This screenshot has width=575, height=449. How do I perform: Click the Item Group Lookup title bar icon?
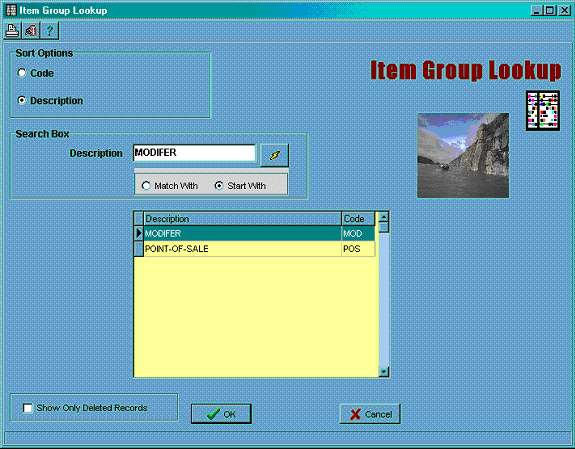[11, 10]
